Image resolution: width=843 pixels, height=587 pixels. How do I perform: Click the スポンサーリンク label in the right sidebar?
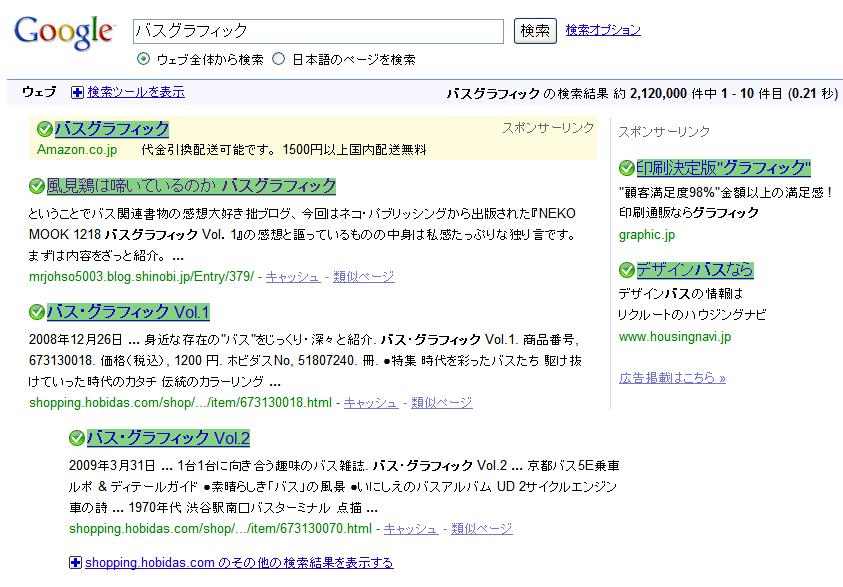point(664,131)
